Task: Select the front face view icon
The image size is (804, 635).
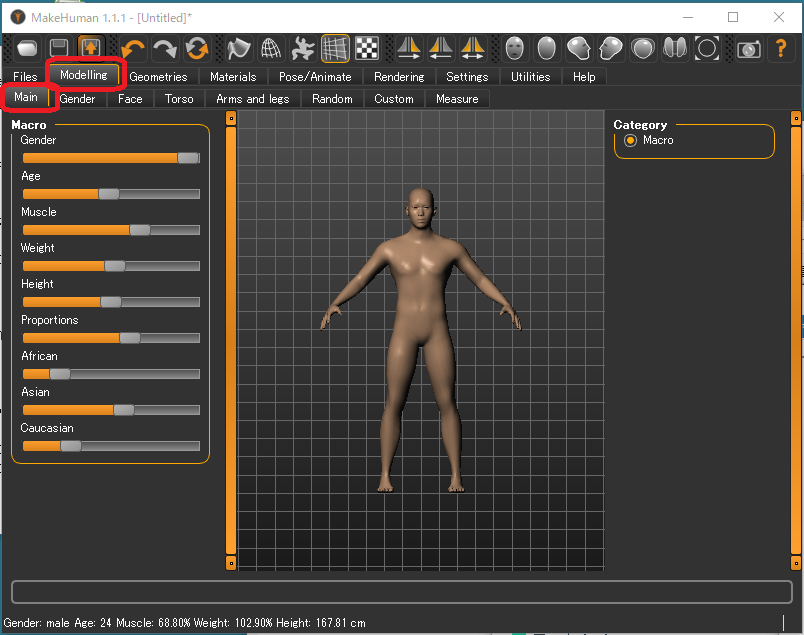Action: pos(515,48)
